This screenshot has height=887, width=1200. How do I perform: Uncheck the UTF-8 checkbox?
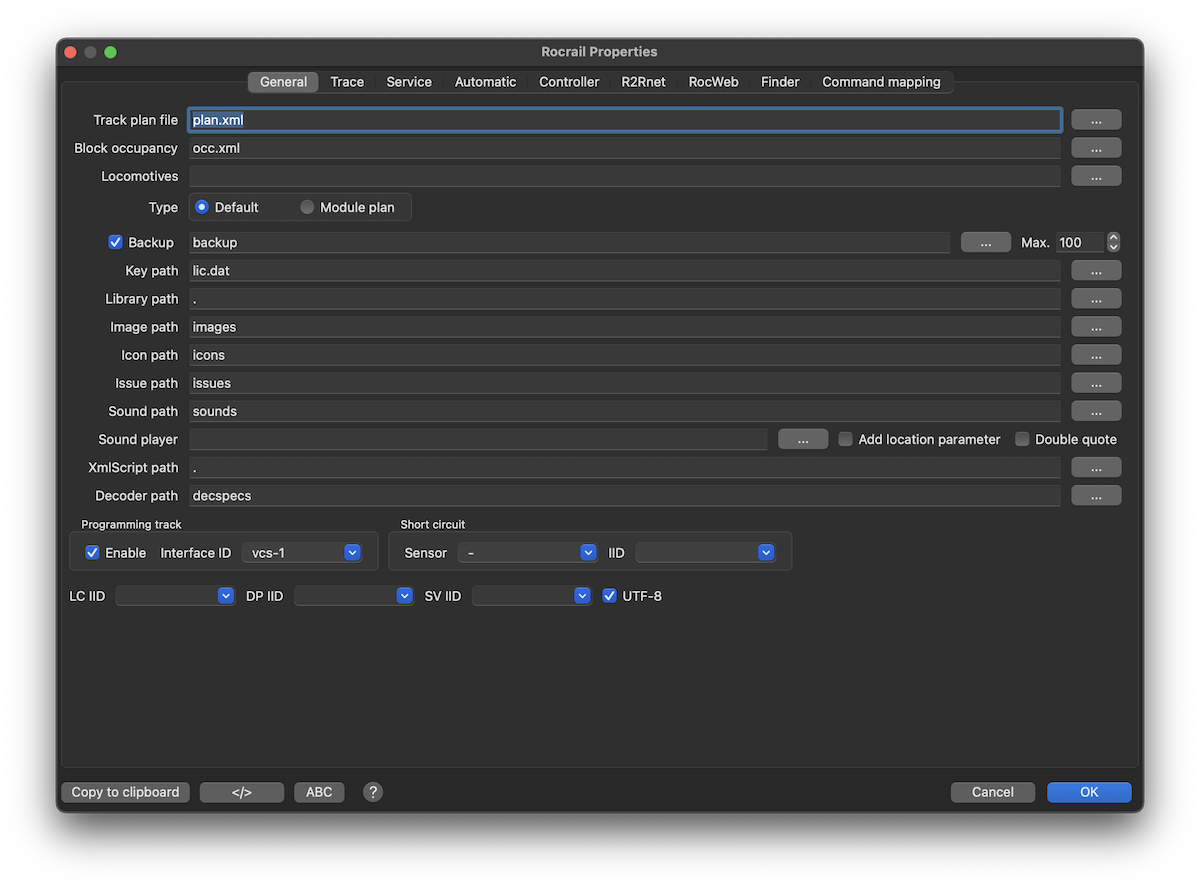point(610,596)
